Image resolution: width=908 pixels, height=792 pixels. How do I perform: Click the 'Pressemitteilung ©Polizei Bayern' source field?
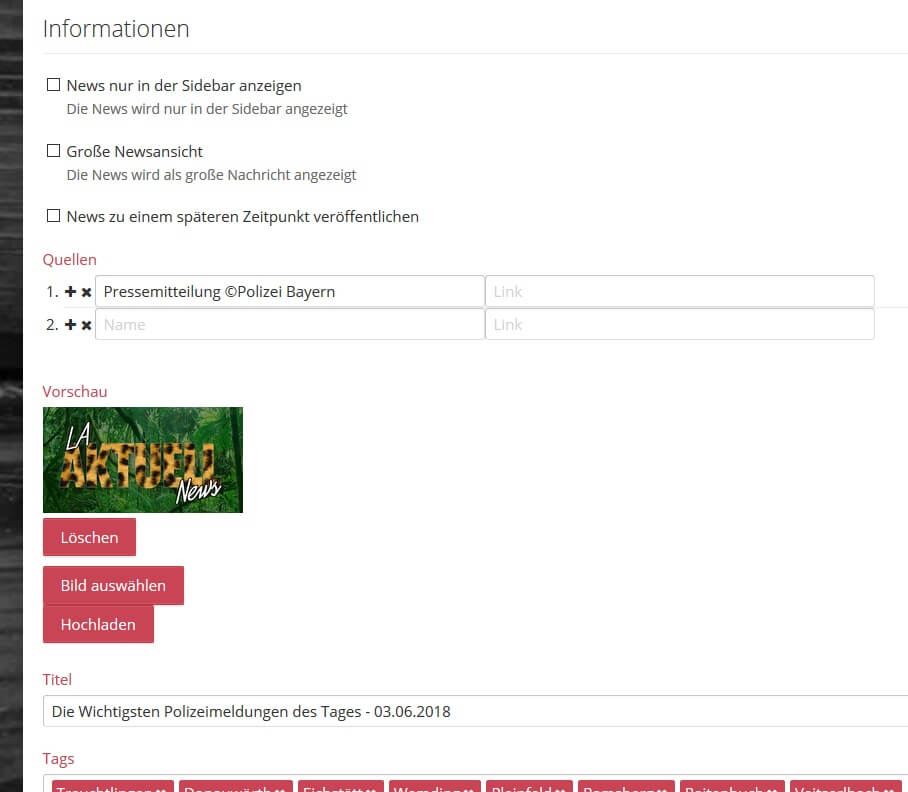289,292
